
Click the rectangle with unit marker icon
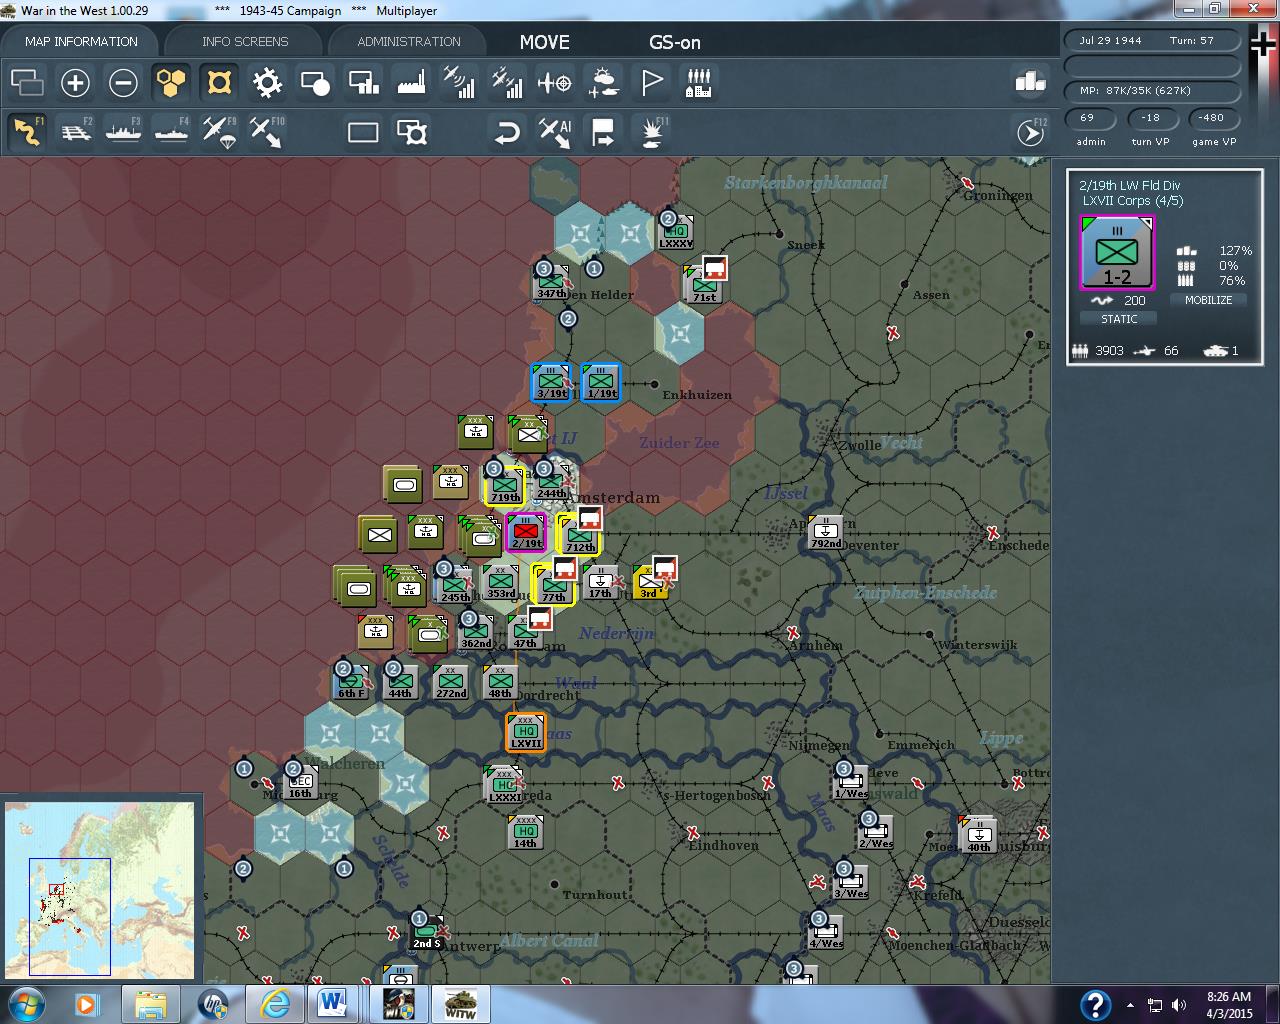411,132
